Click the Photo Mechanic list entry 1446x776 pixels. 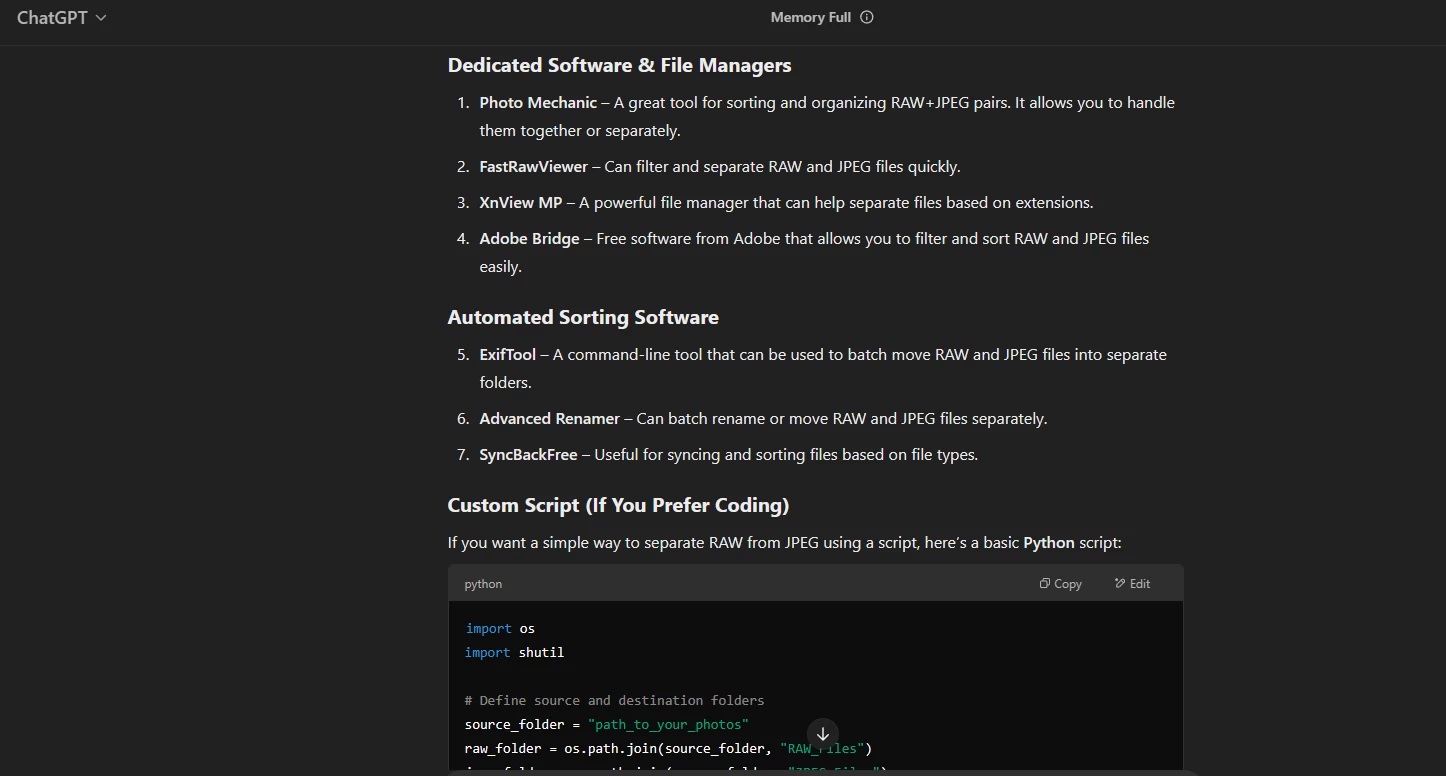[827, 116]
